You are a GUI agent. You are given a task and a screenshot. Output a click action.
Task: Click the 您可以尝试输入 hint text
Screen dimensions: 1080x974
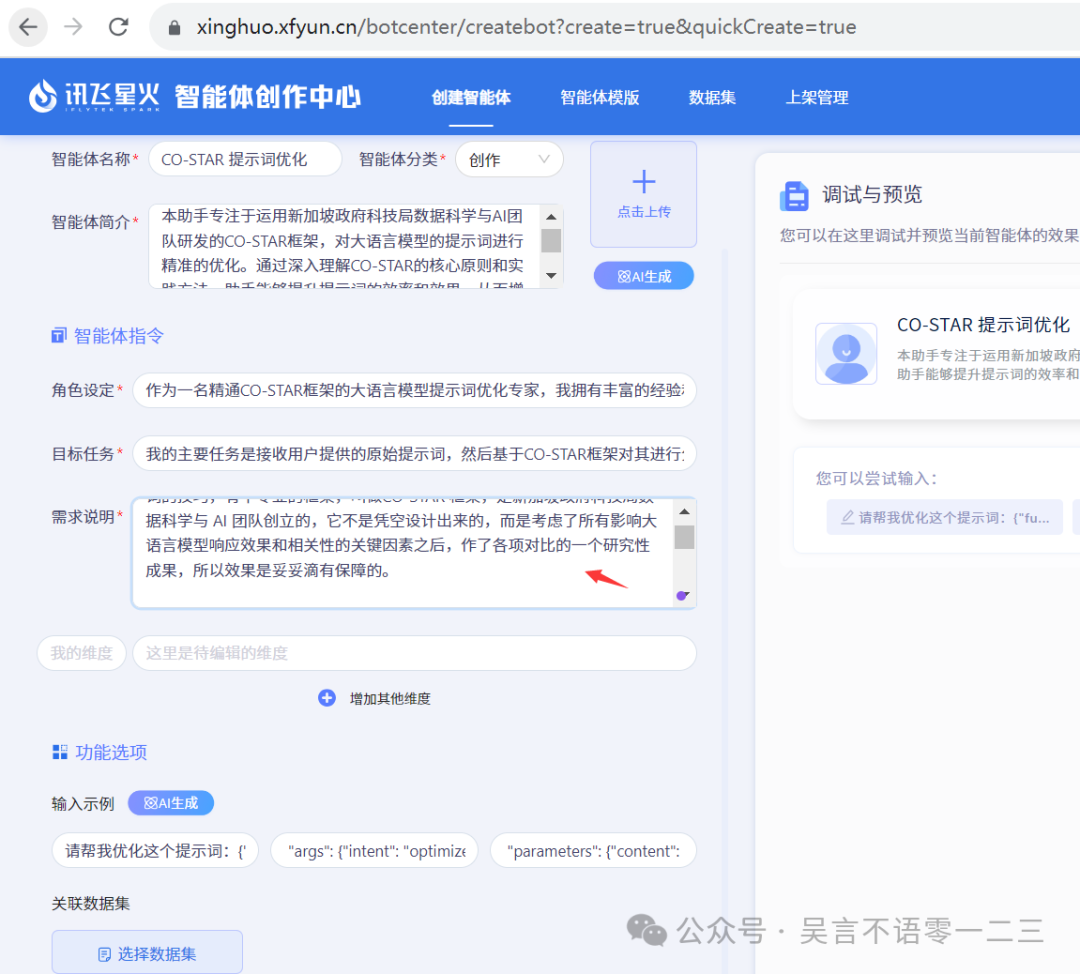pos(876,479)
